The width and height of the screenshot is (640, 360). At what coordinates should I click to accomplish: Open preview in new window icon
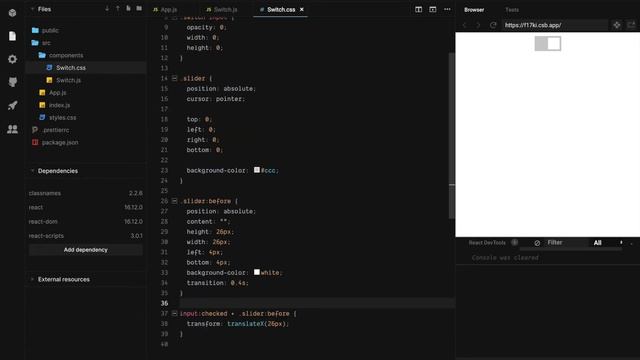coord(631,25)
